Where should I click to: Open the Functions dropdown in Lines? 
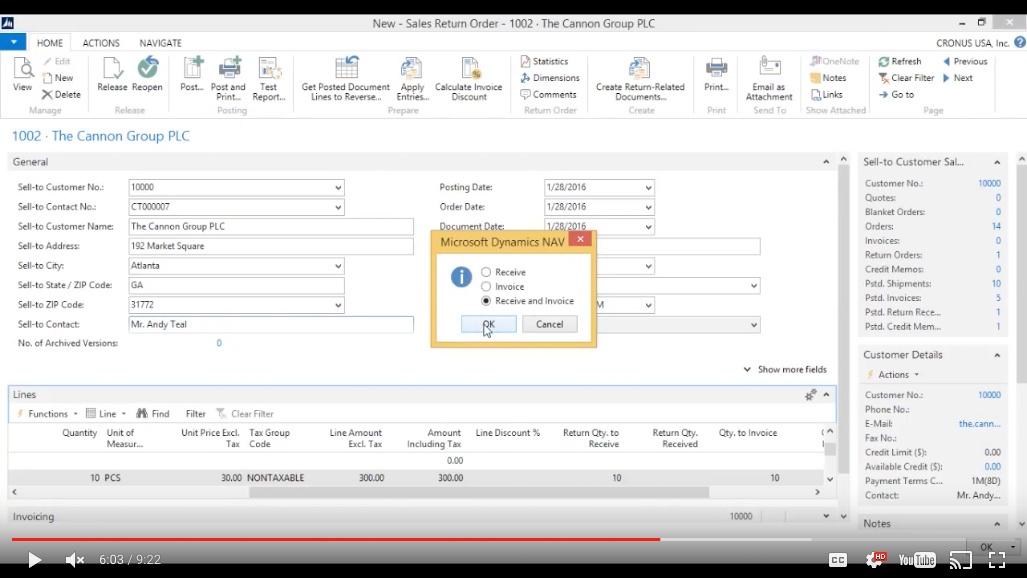pos(47,414)
